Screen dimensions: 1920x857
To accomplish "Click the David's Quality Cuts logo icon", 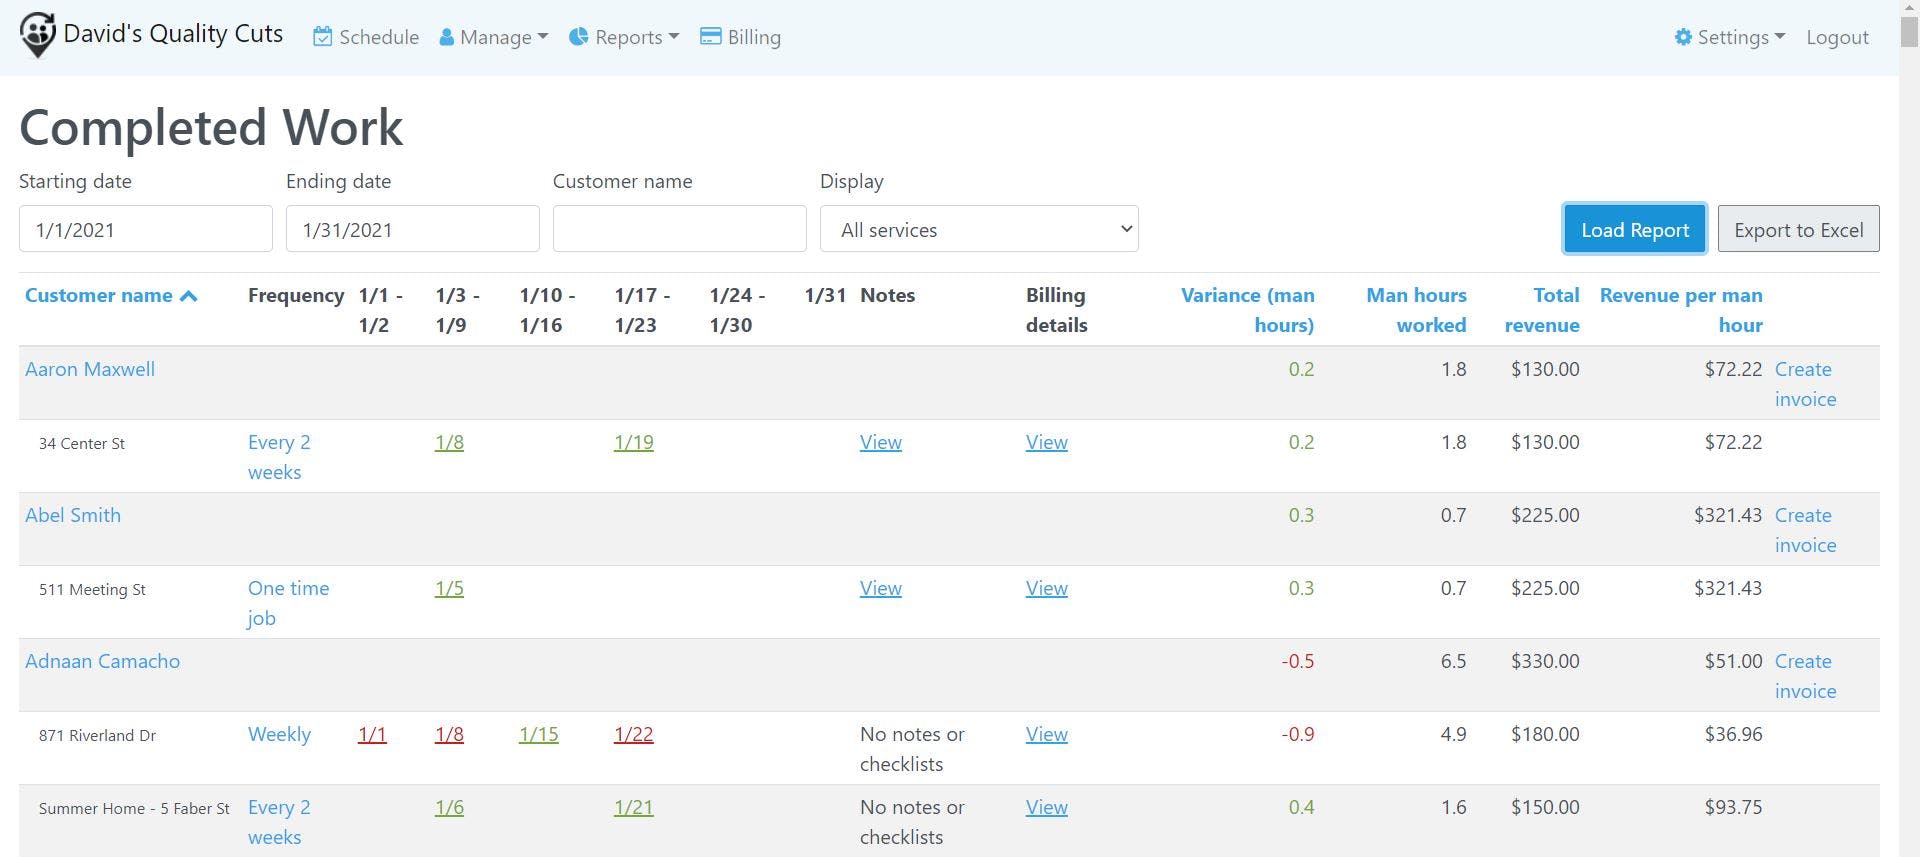I will (37, 35).
